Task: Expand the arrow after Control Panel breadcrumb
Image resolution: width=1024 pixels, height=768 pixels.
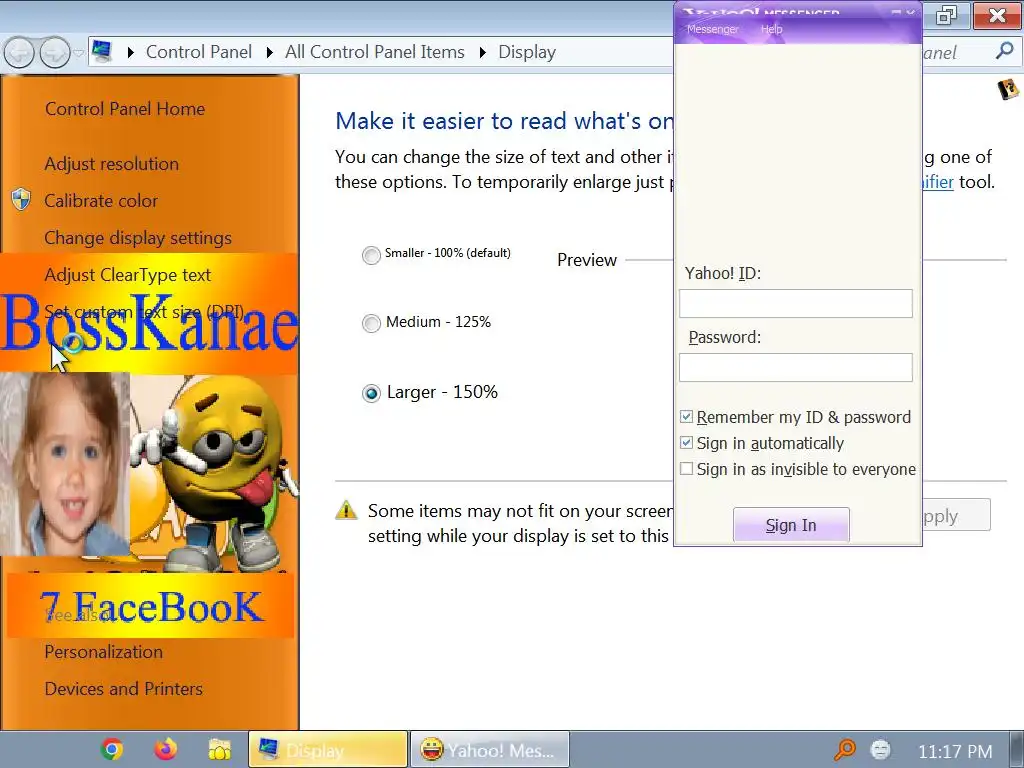Action: point(269,52)
